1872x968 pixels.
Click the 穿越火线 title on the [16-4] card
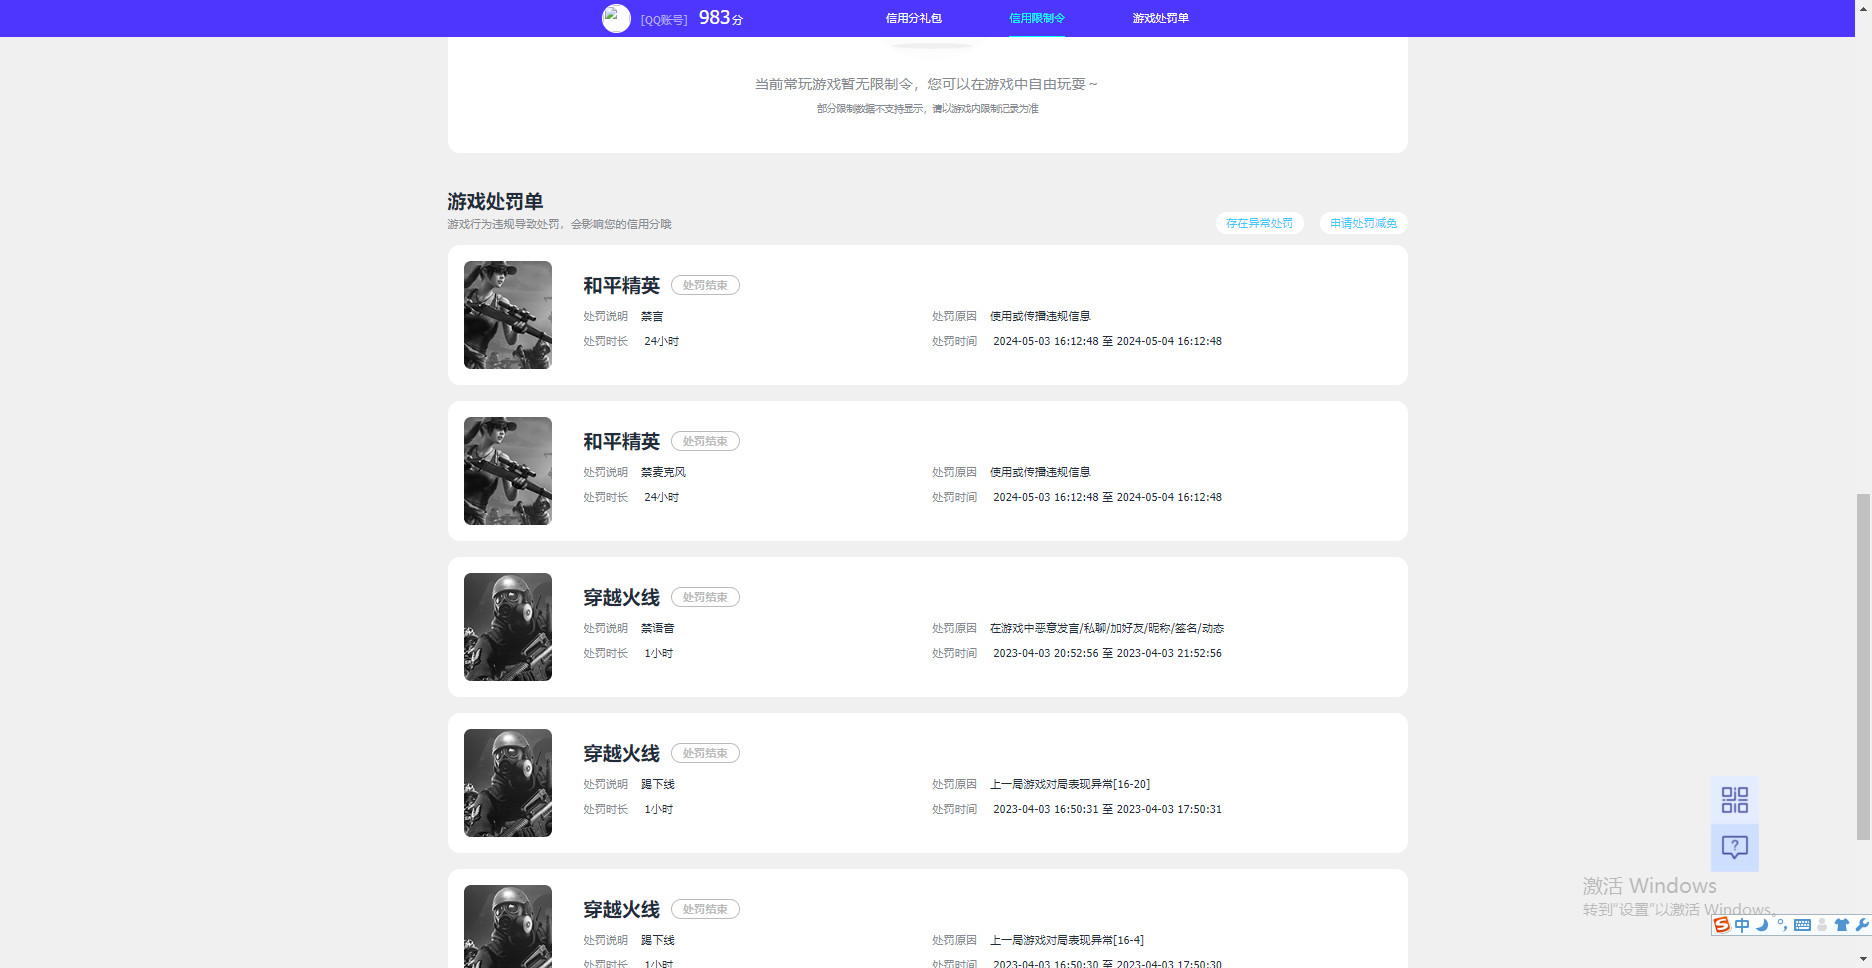[x=622, y=910]
